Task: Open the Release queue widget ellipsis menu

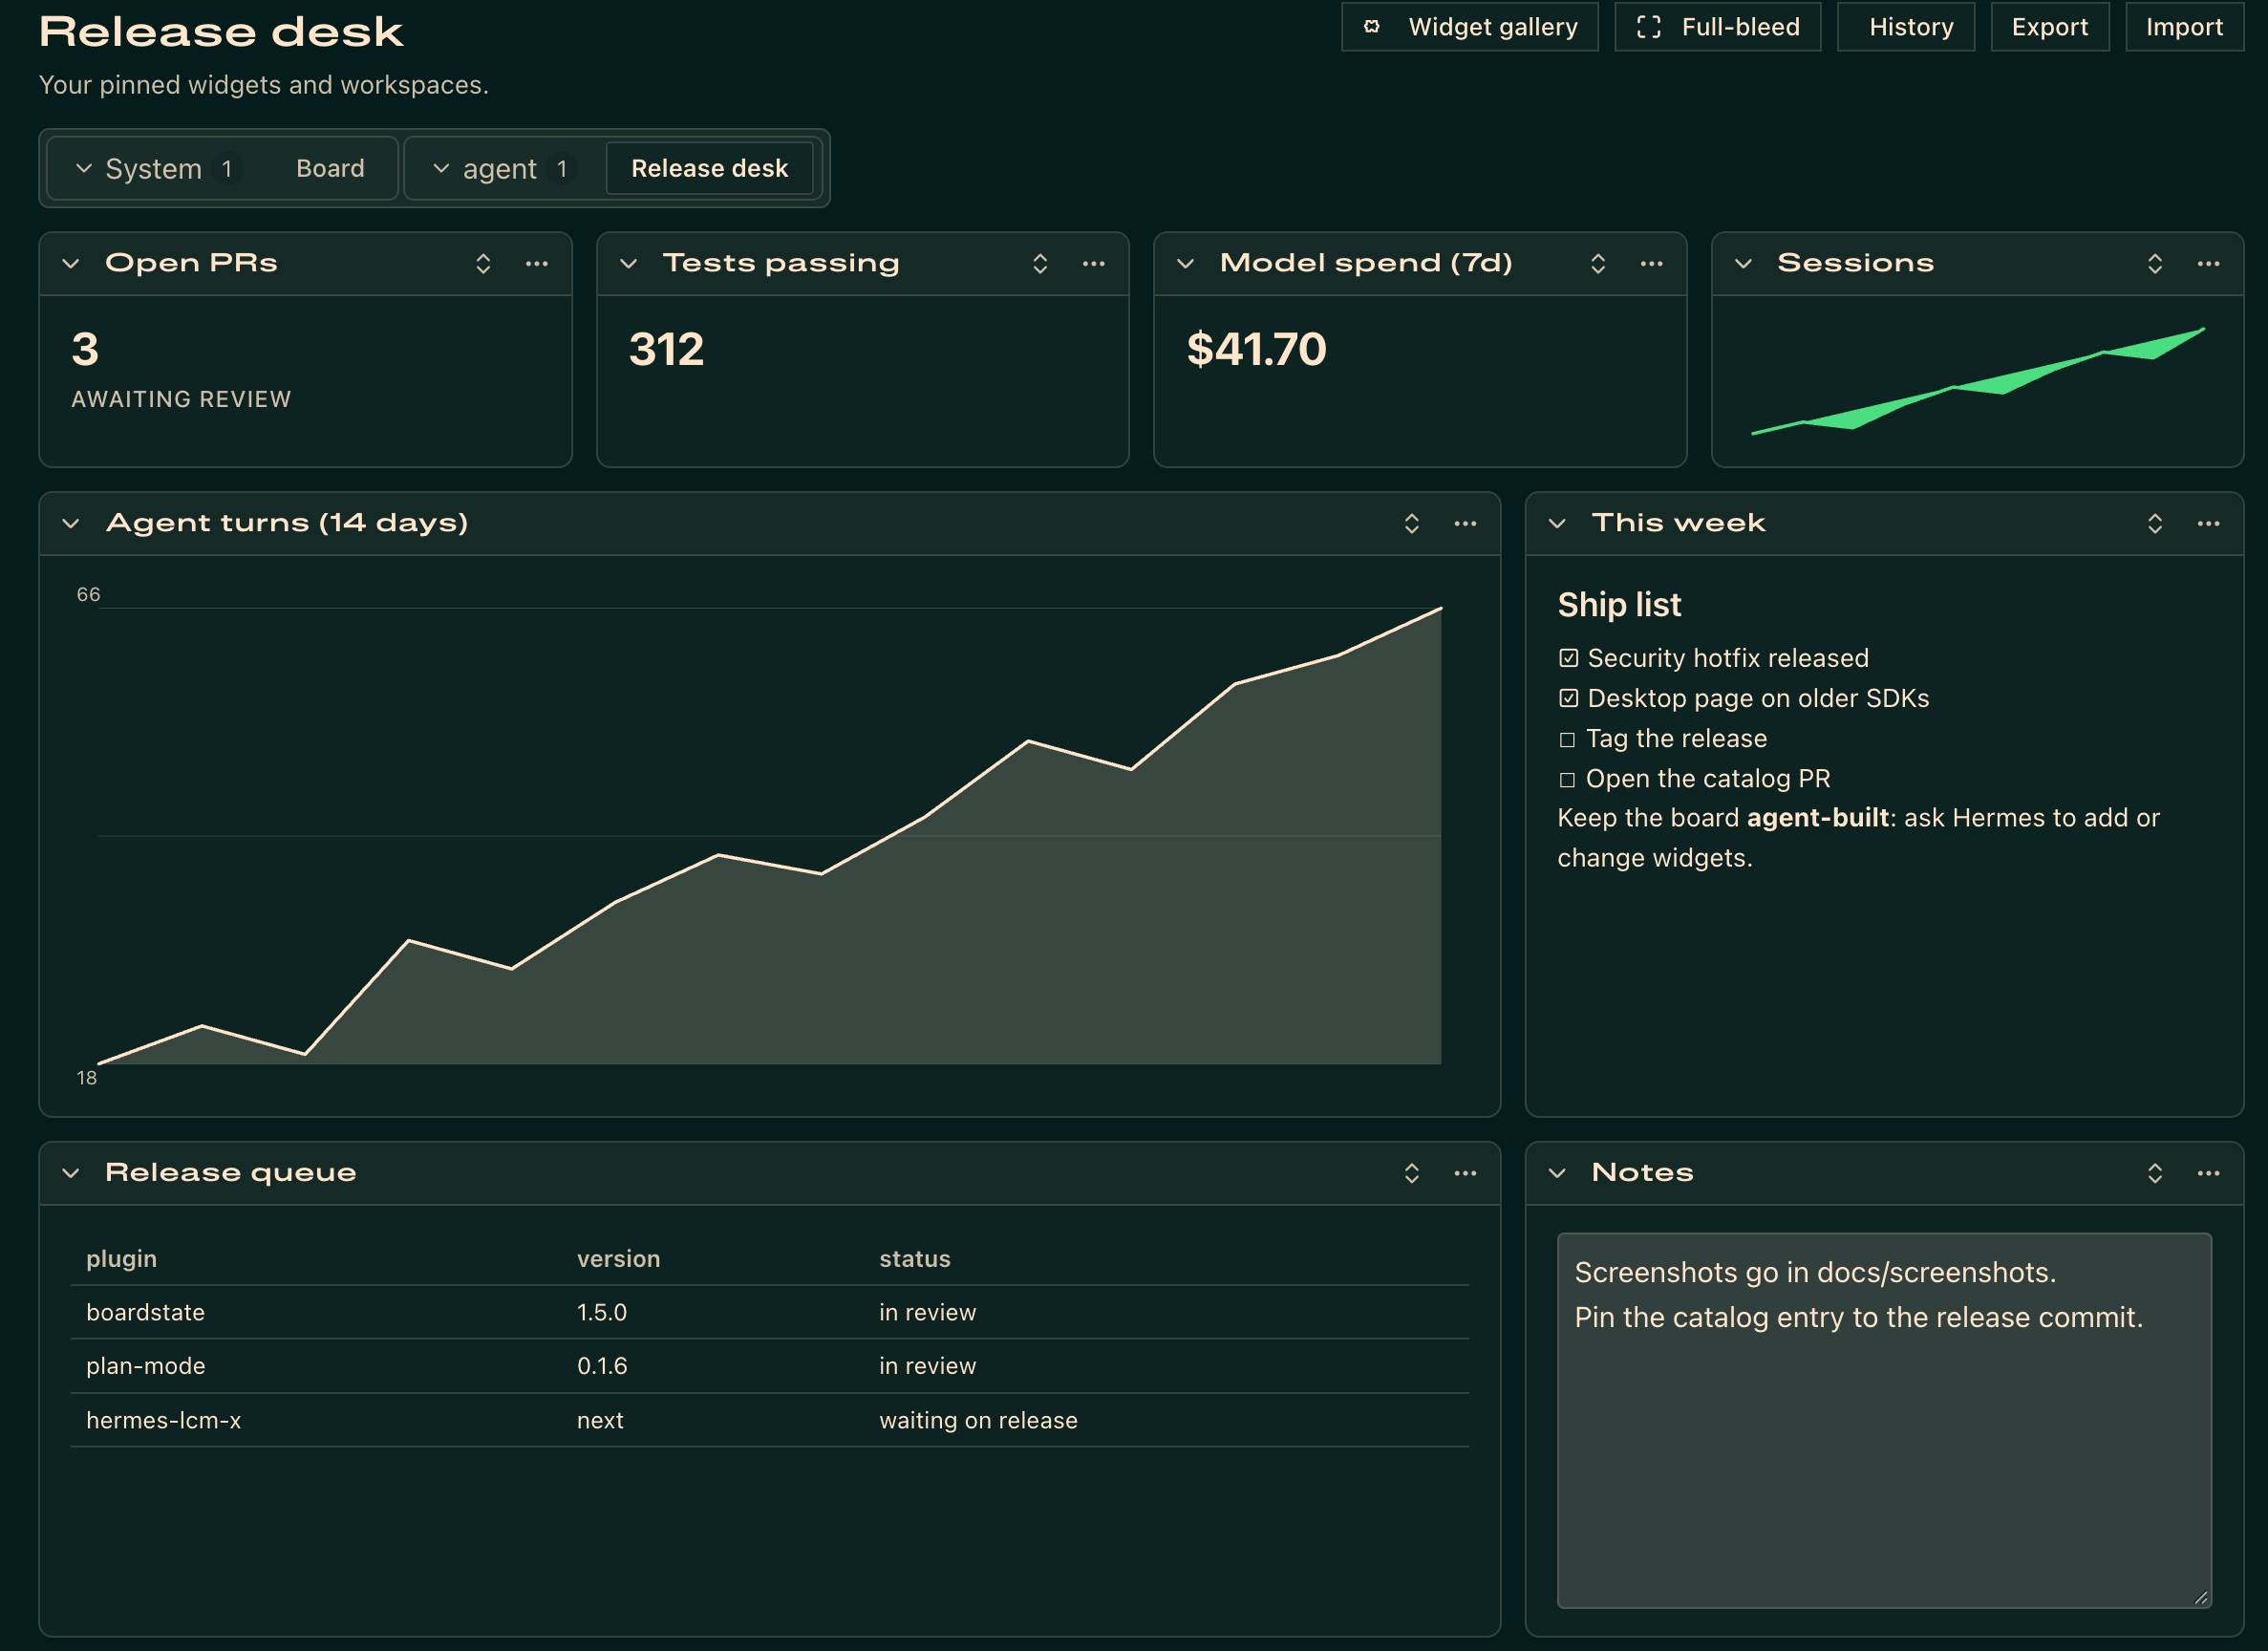Action: coord(1466,1174)
